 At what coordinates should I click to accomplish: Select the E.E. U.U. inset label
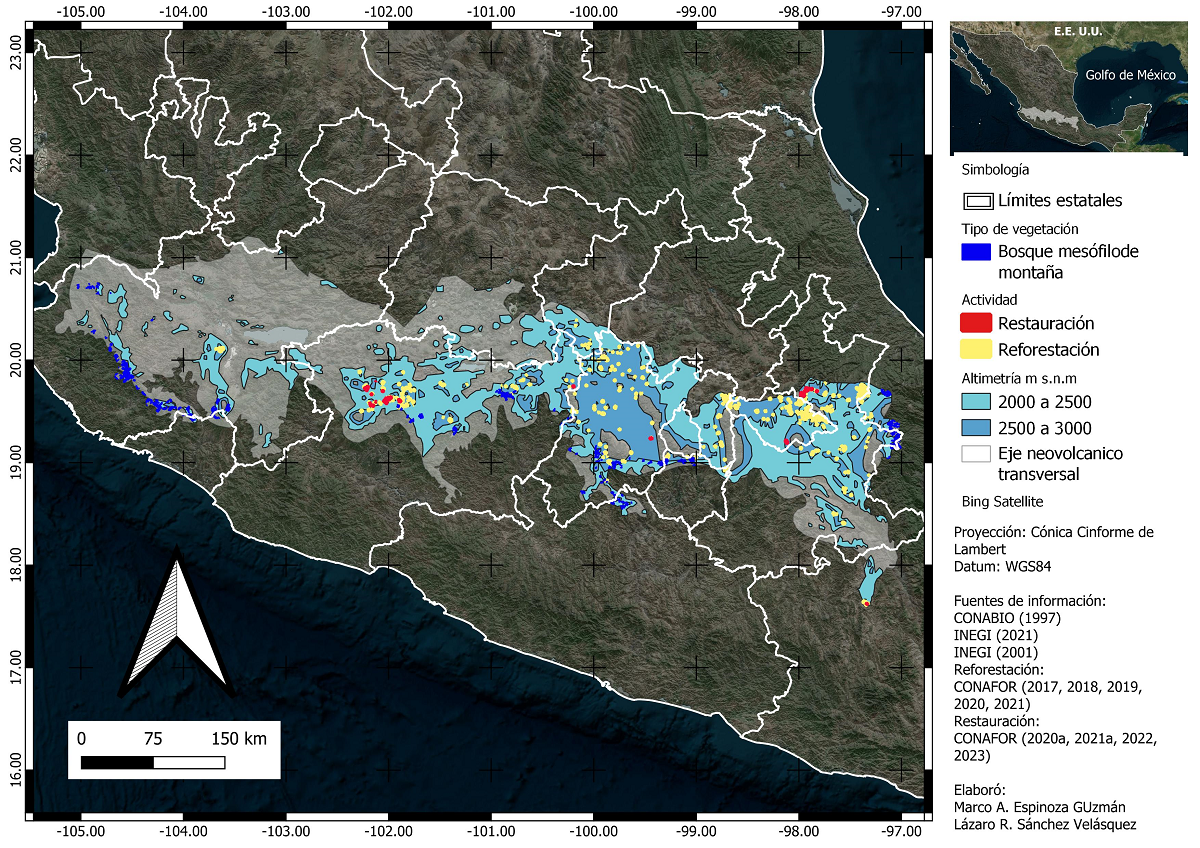(x=1077, y=32)
